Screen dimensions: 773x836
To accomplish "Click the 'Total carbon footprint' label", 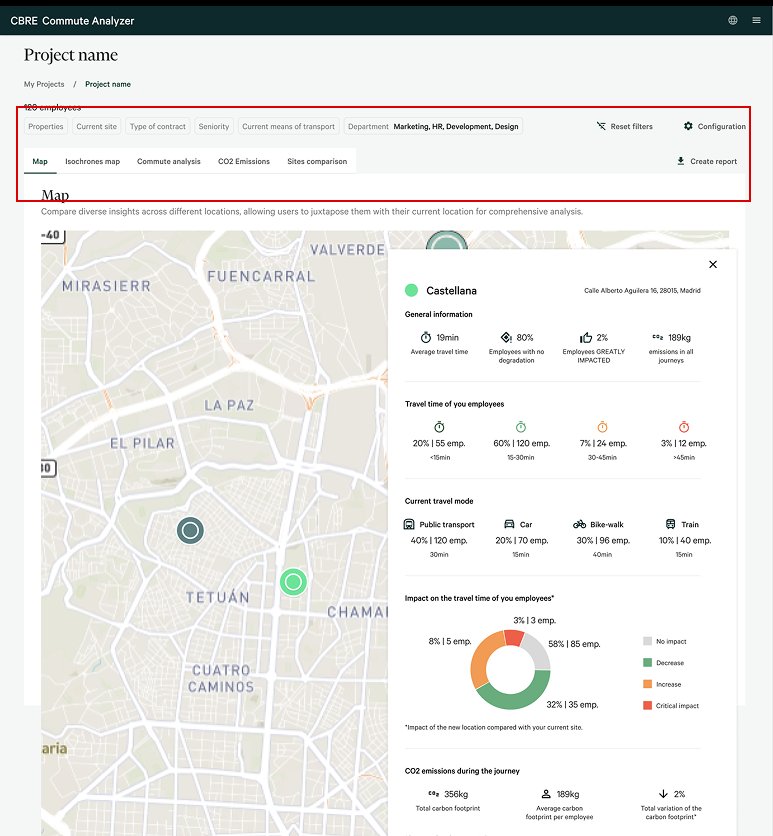I will coord(448,808).
